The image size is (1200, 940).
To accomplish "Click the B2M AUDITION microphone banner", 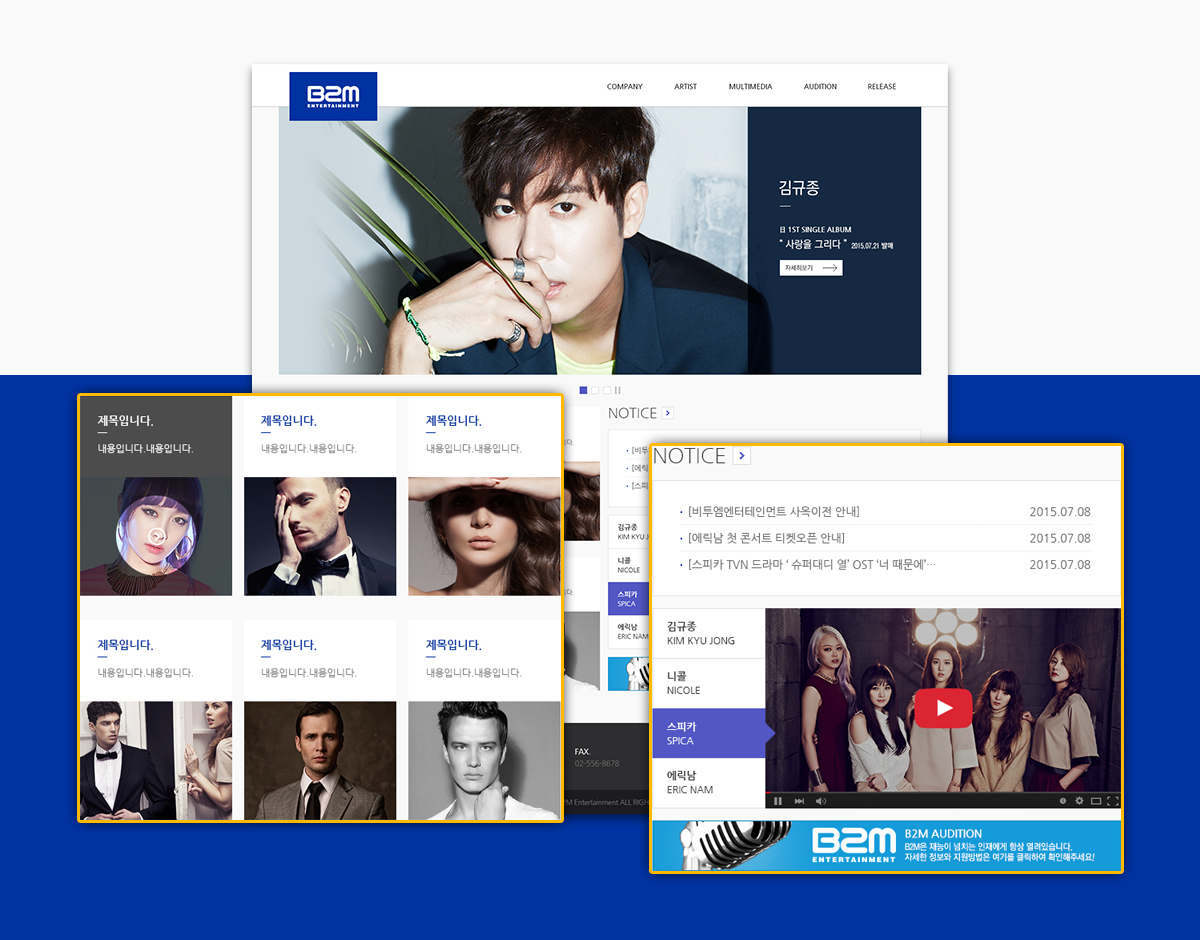I will point(886,846).
